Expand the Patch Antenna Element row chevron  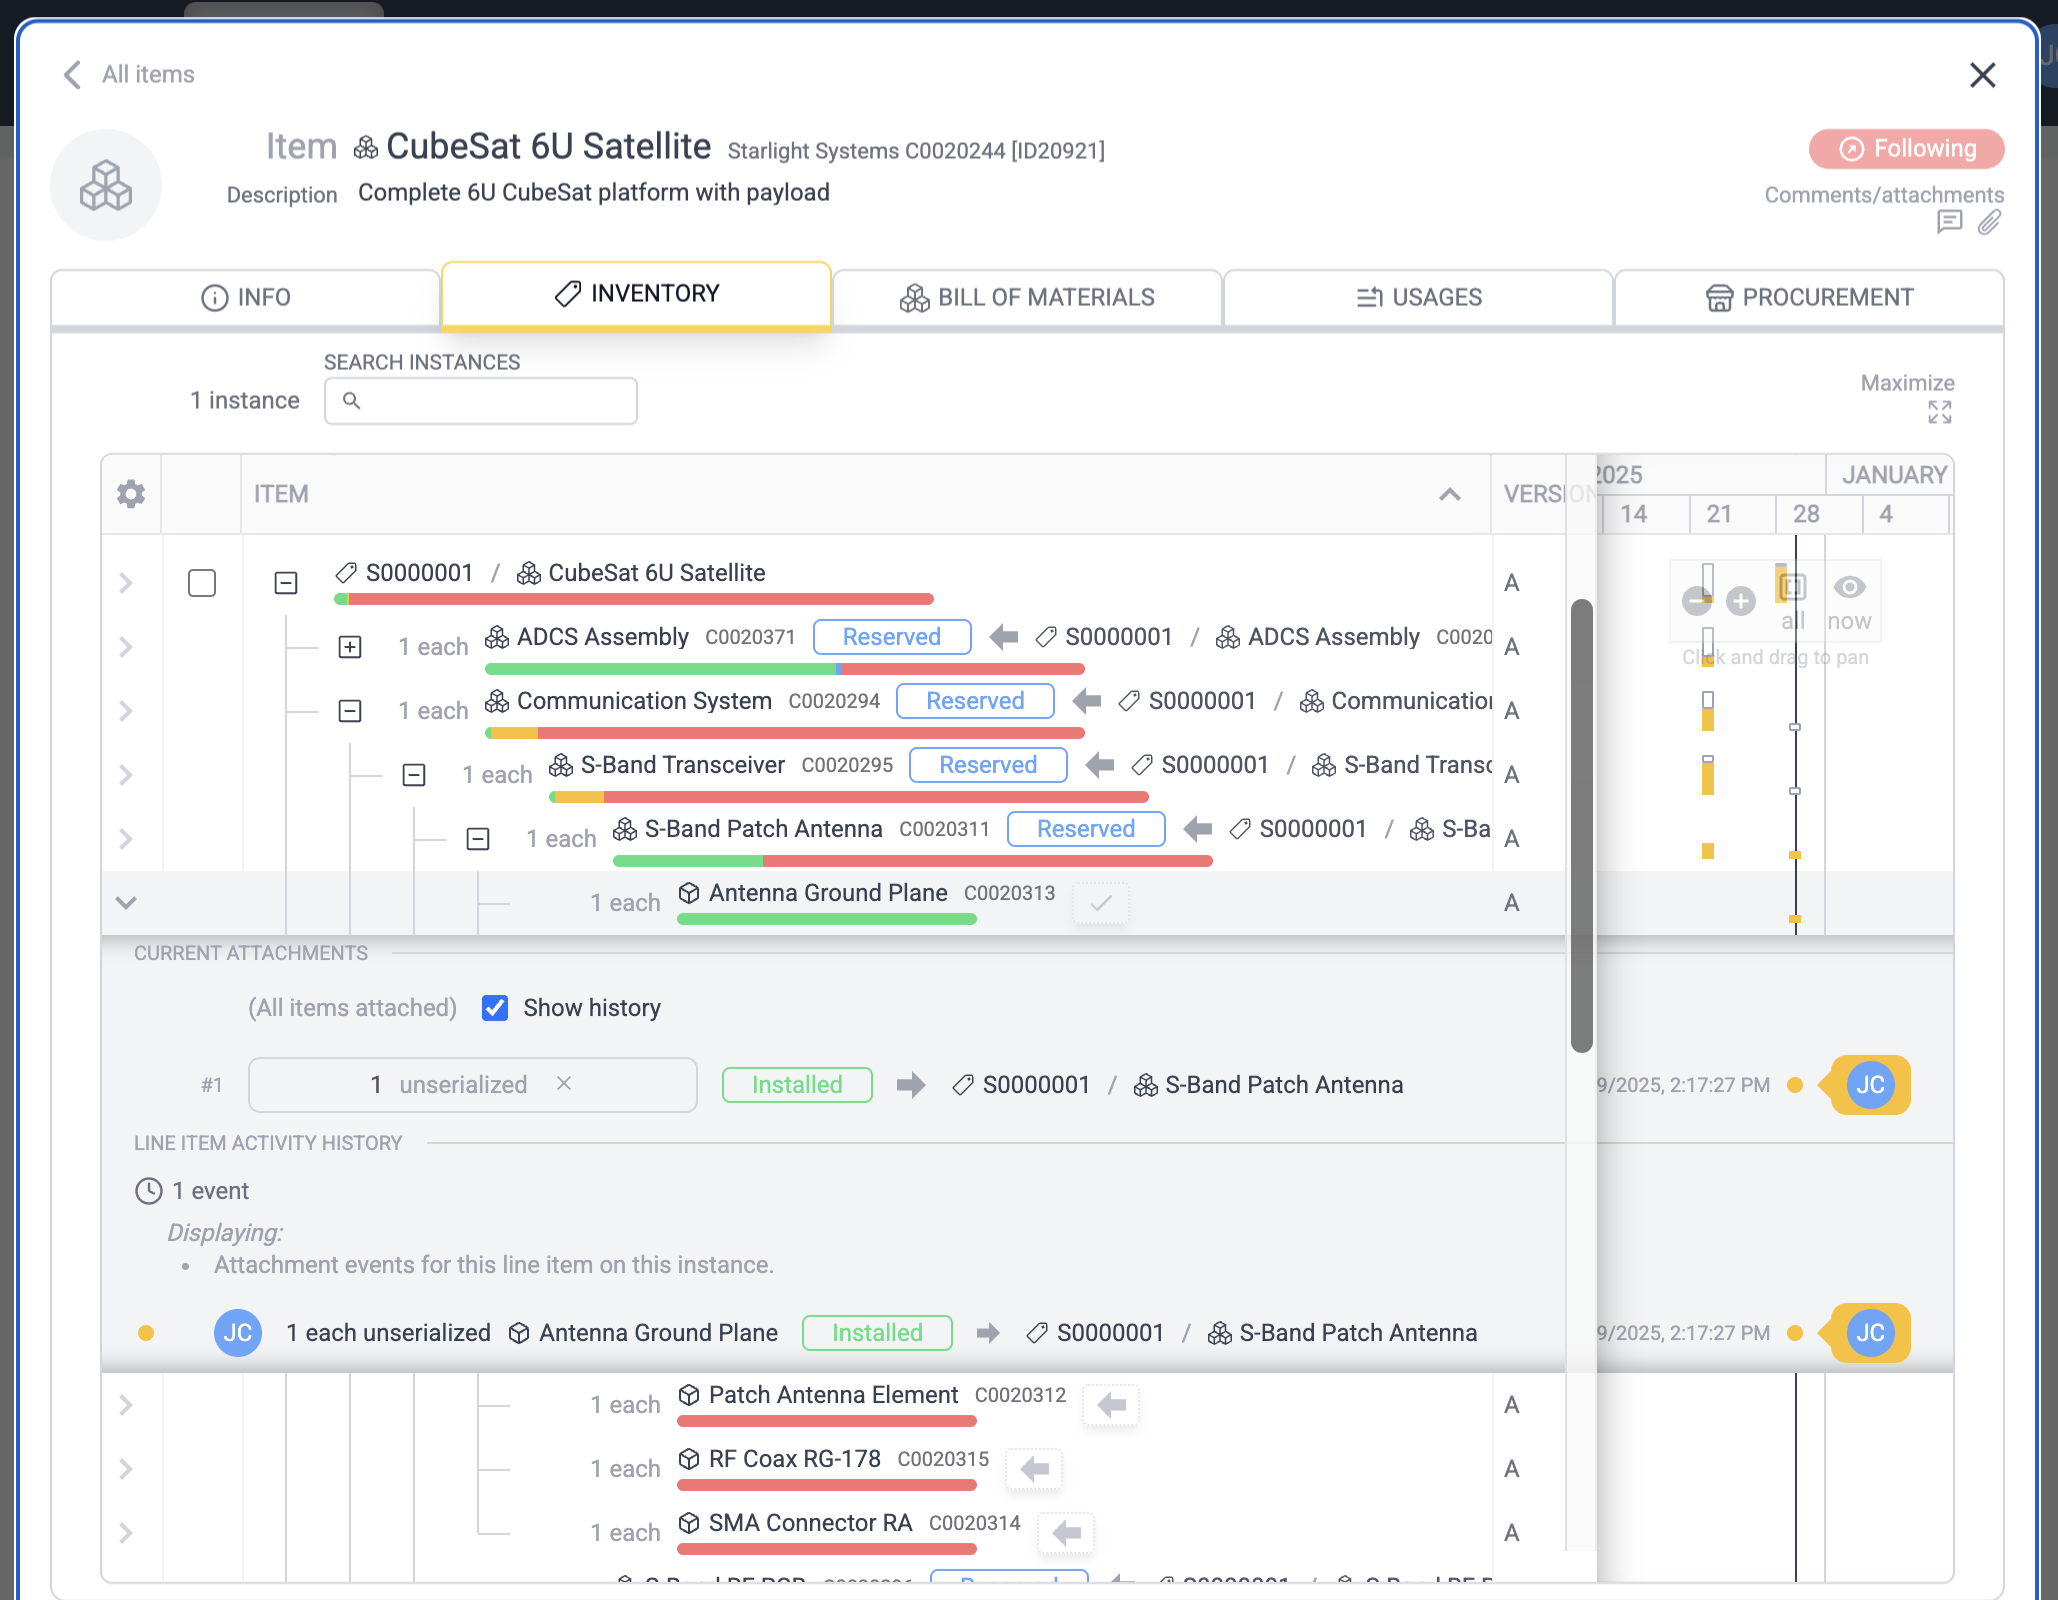pyautogui.click(x=126, y=1405)
